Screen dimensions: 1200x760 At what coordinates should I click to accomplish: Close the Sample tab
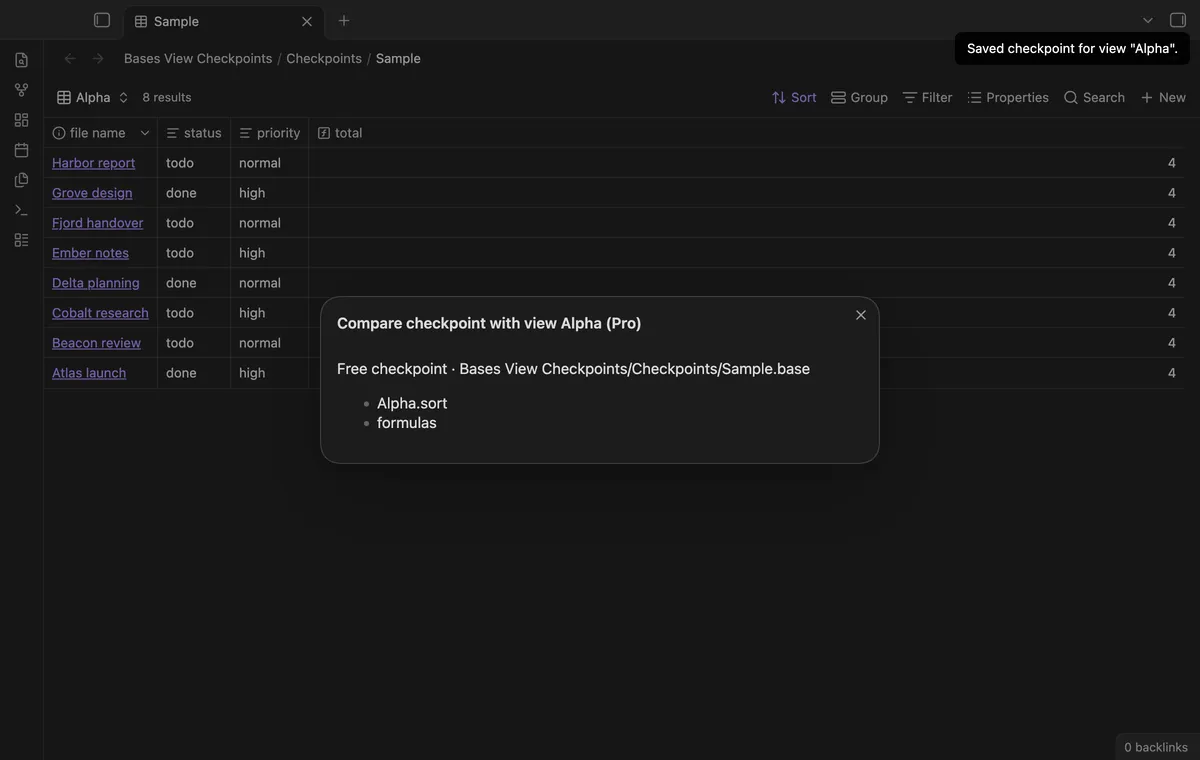[307, 21]
